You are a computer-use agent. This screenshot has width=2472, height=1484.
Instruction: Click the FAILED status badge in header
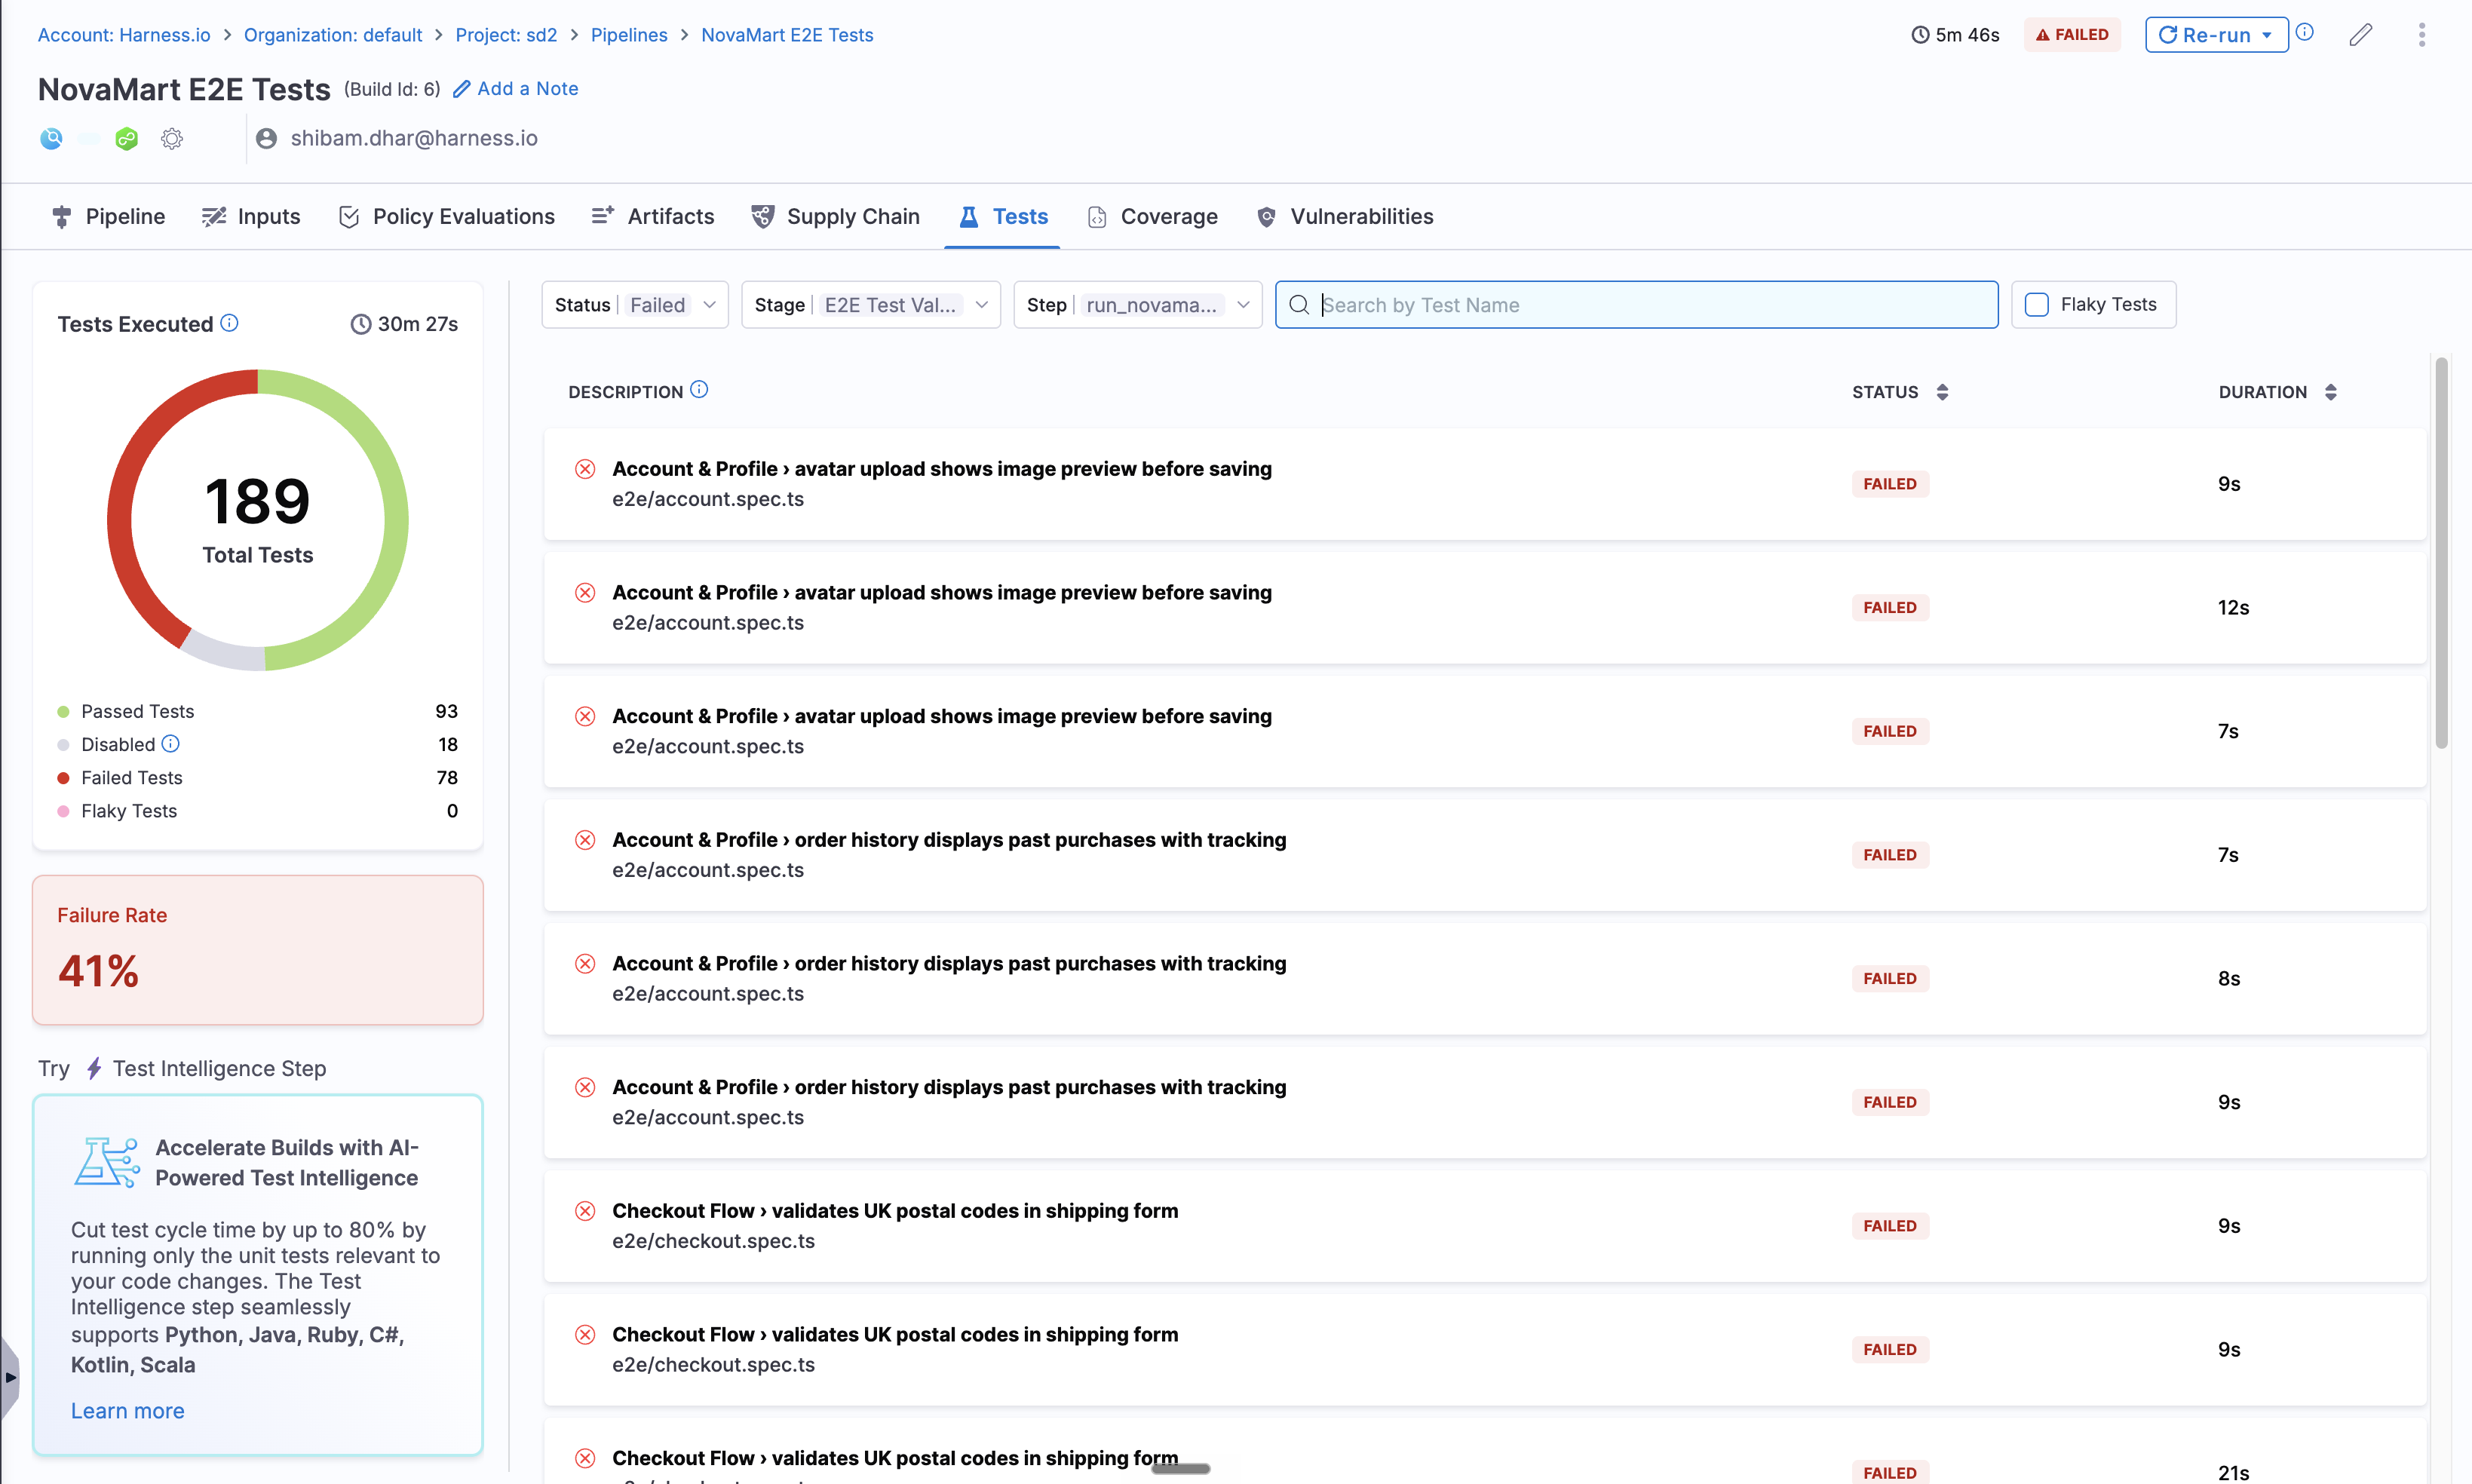(2072, 35)
